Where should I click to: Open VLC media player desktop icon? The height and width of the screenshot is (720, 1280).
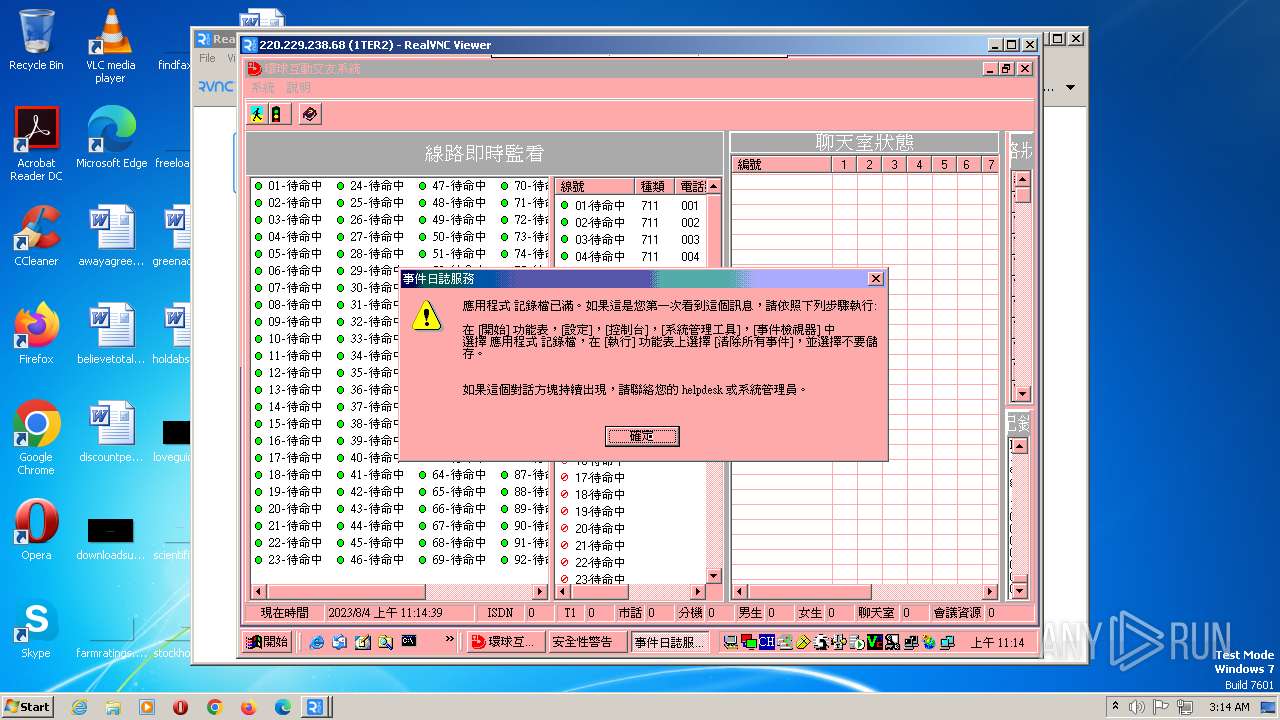(x=110, y=45)
